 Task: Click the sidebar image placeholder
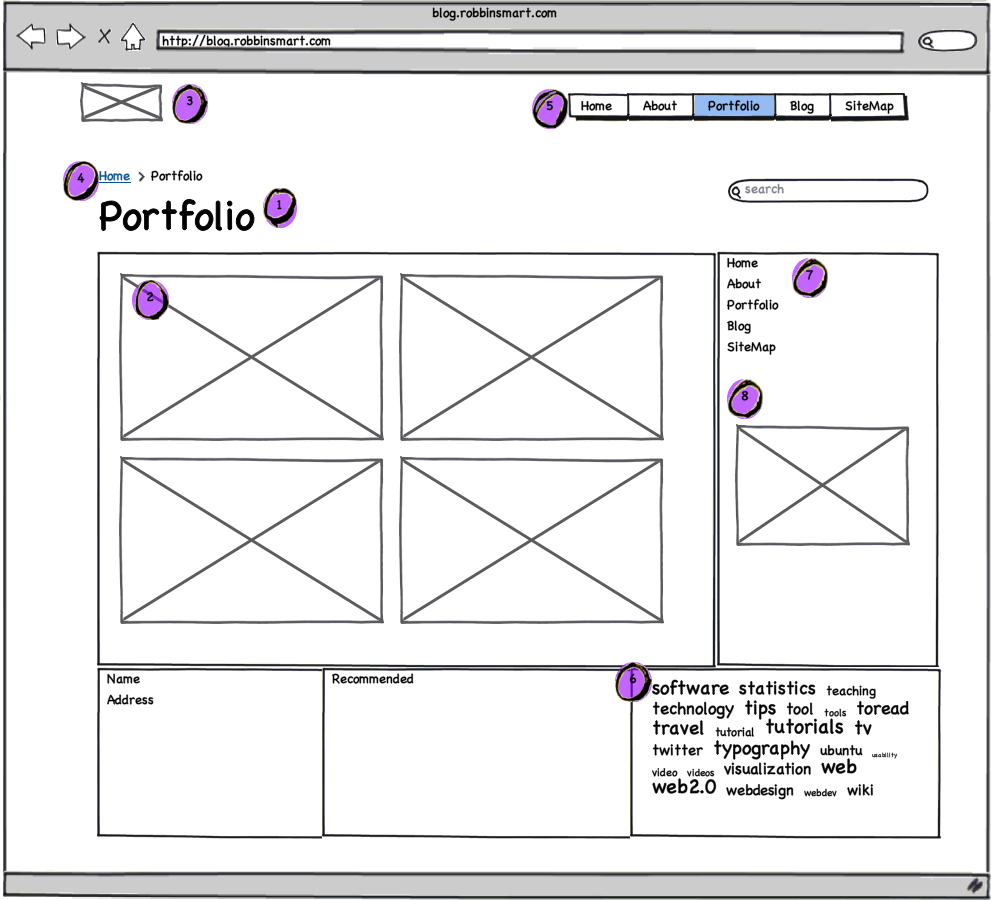click(x=822, y=486)
